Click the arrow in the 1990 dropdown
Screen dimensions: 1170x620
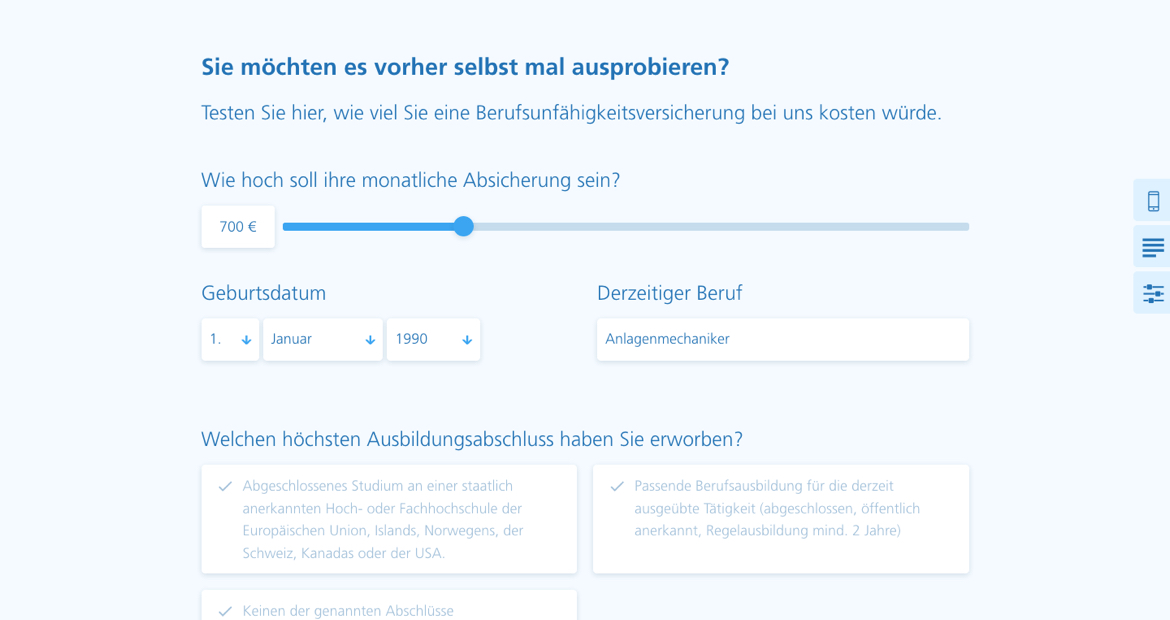point(467,340)
